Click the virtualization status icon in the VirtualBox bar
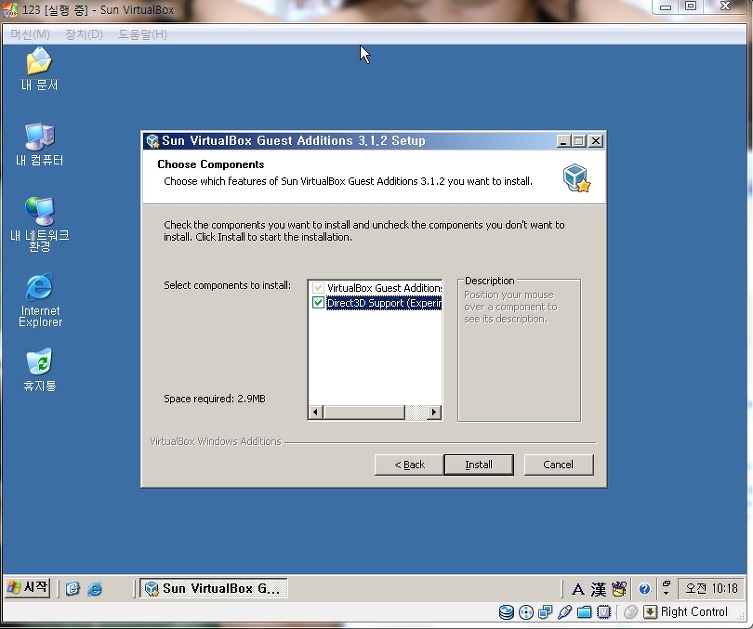This screenshot has width=753, height=629. click(604, 612)
